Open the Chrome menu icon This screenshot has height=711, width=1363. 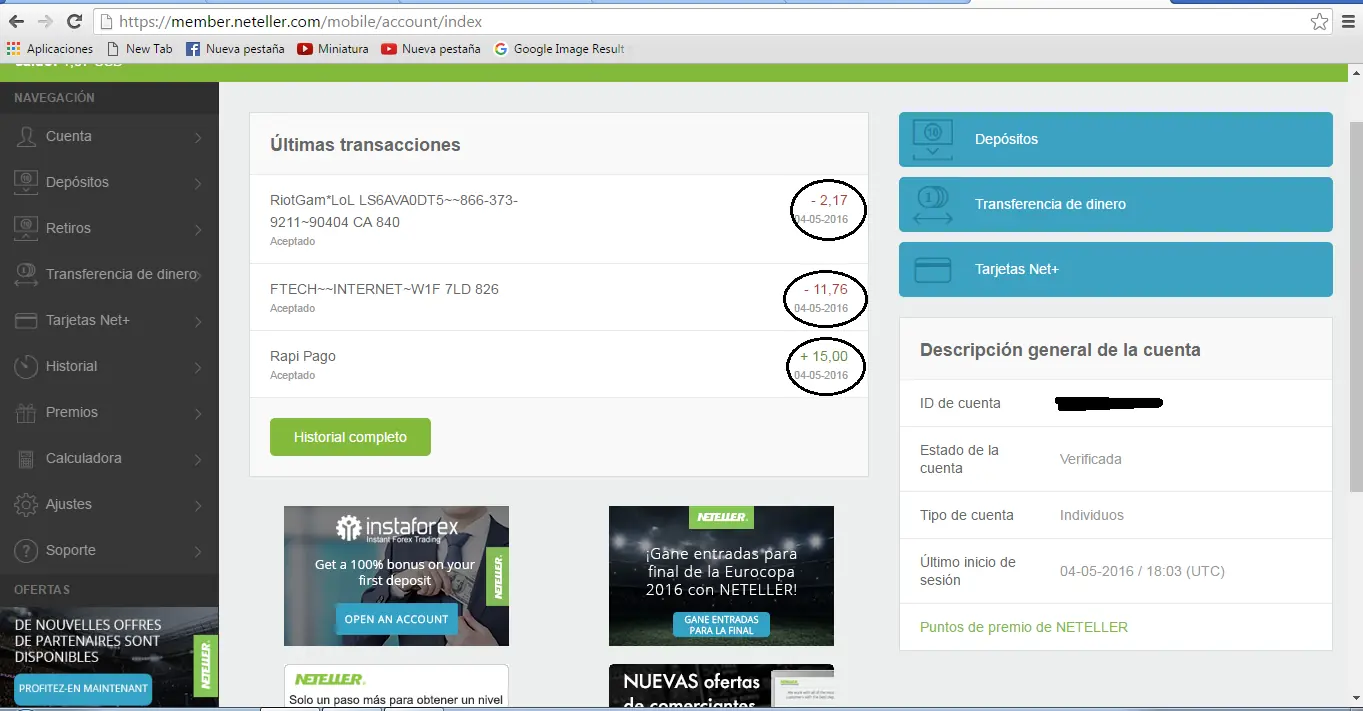click(x=1349, y=21)
